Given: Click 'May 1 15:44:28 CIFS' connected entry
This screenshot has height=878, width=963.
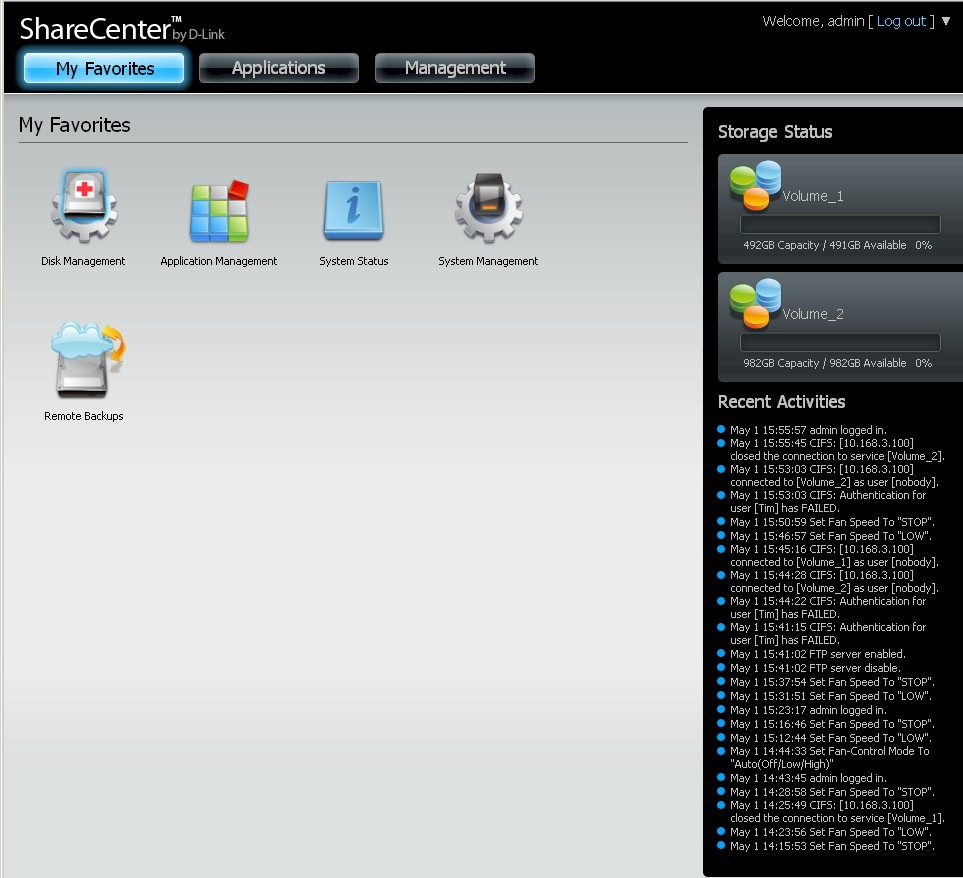Looking at the screenshot, I should pyautogui.click(x=834, y=581).
